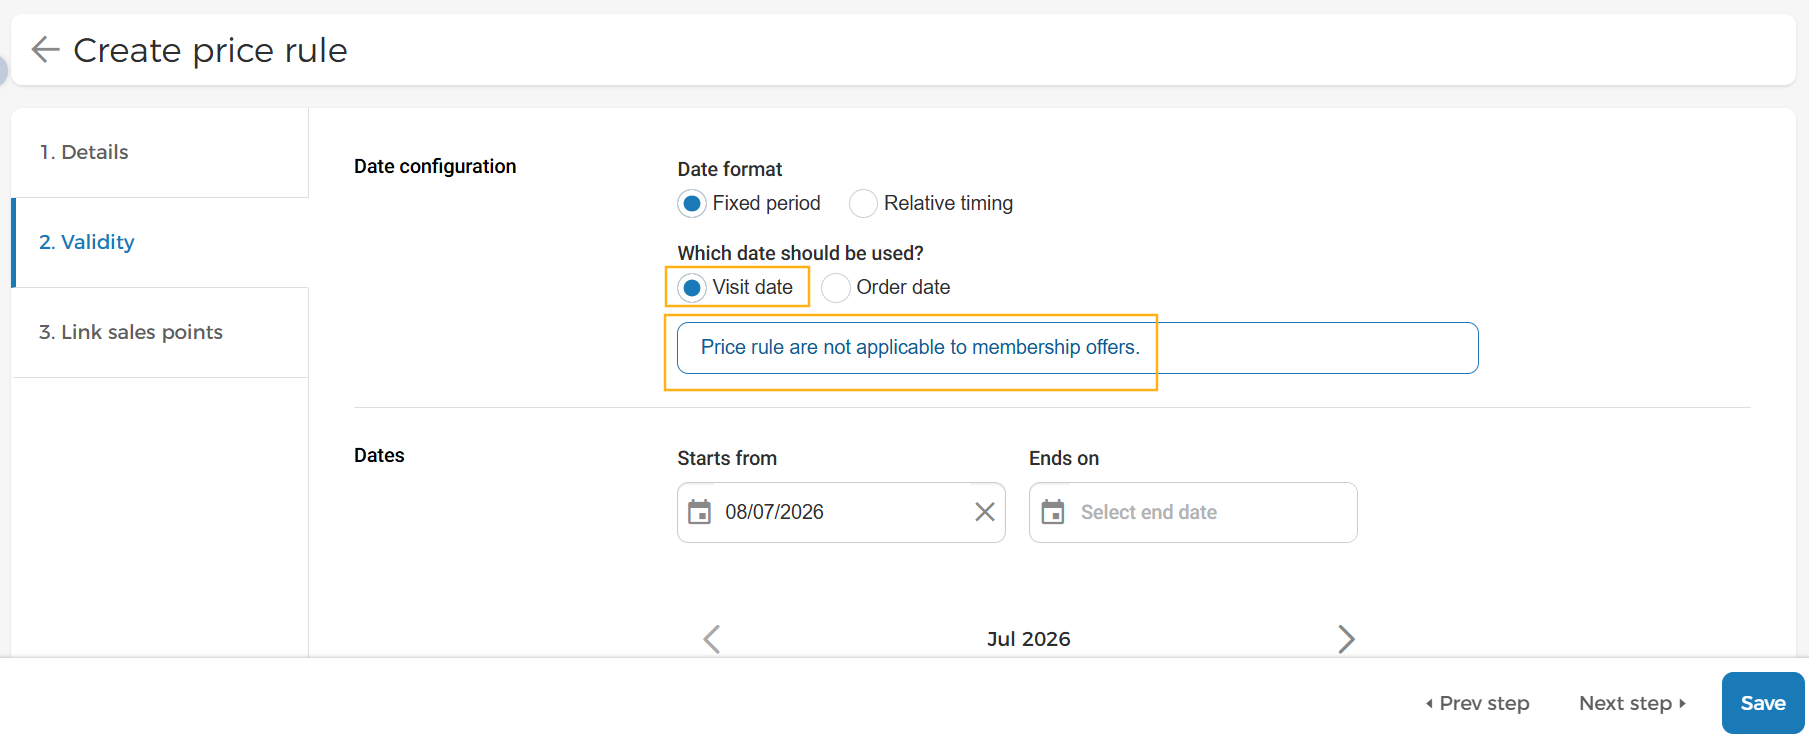Select Fixed period date format
Image resolution: width=1809 pixels, height=742 pixels.
pyautogui.click(x=691, y=203)
